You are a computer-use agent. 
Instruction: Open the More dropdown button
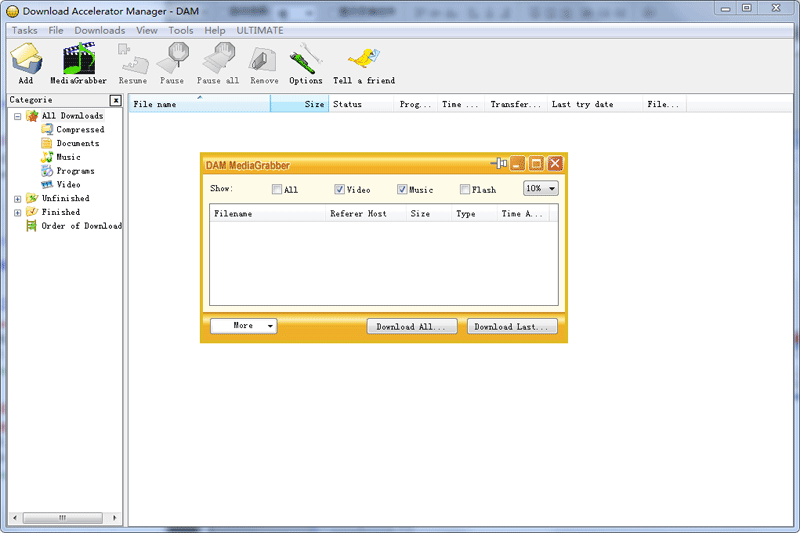click(x=244, y=326)
